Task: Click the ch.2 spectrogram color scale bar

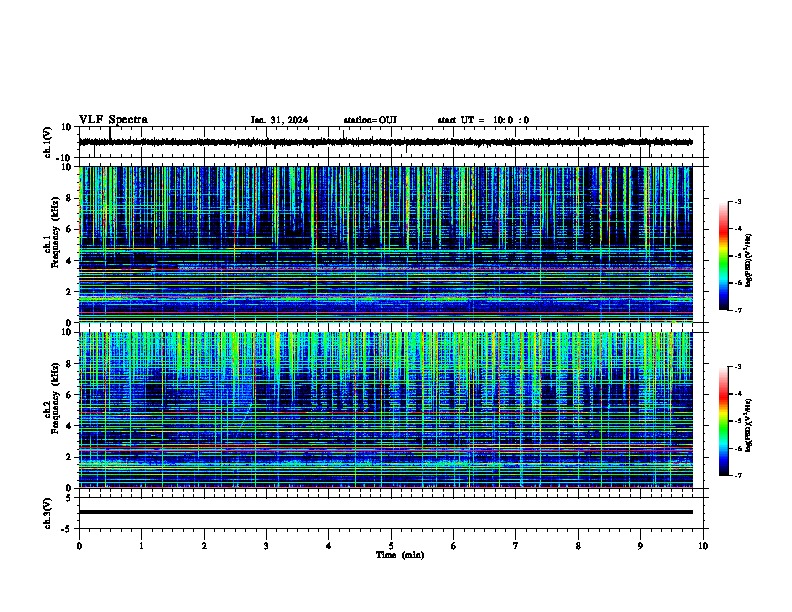Action: click(x=723, y=421)
